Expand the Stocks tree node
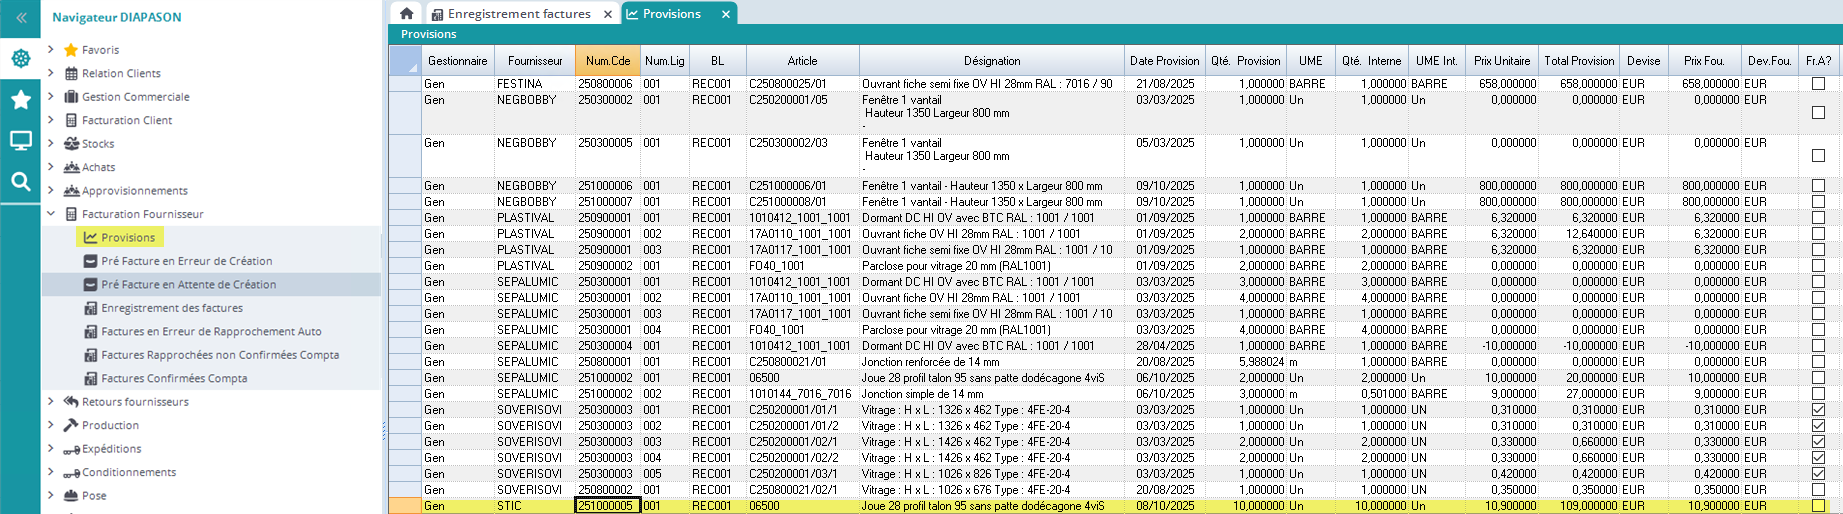1843x514 pixels. click(51, 144)
